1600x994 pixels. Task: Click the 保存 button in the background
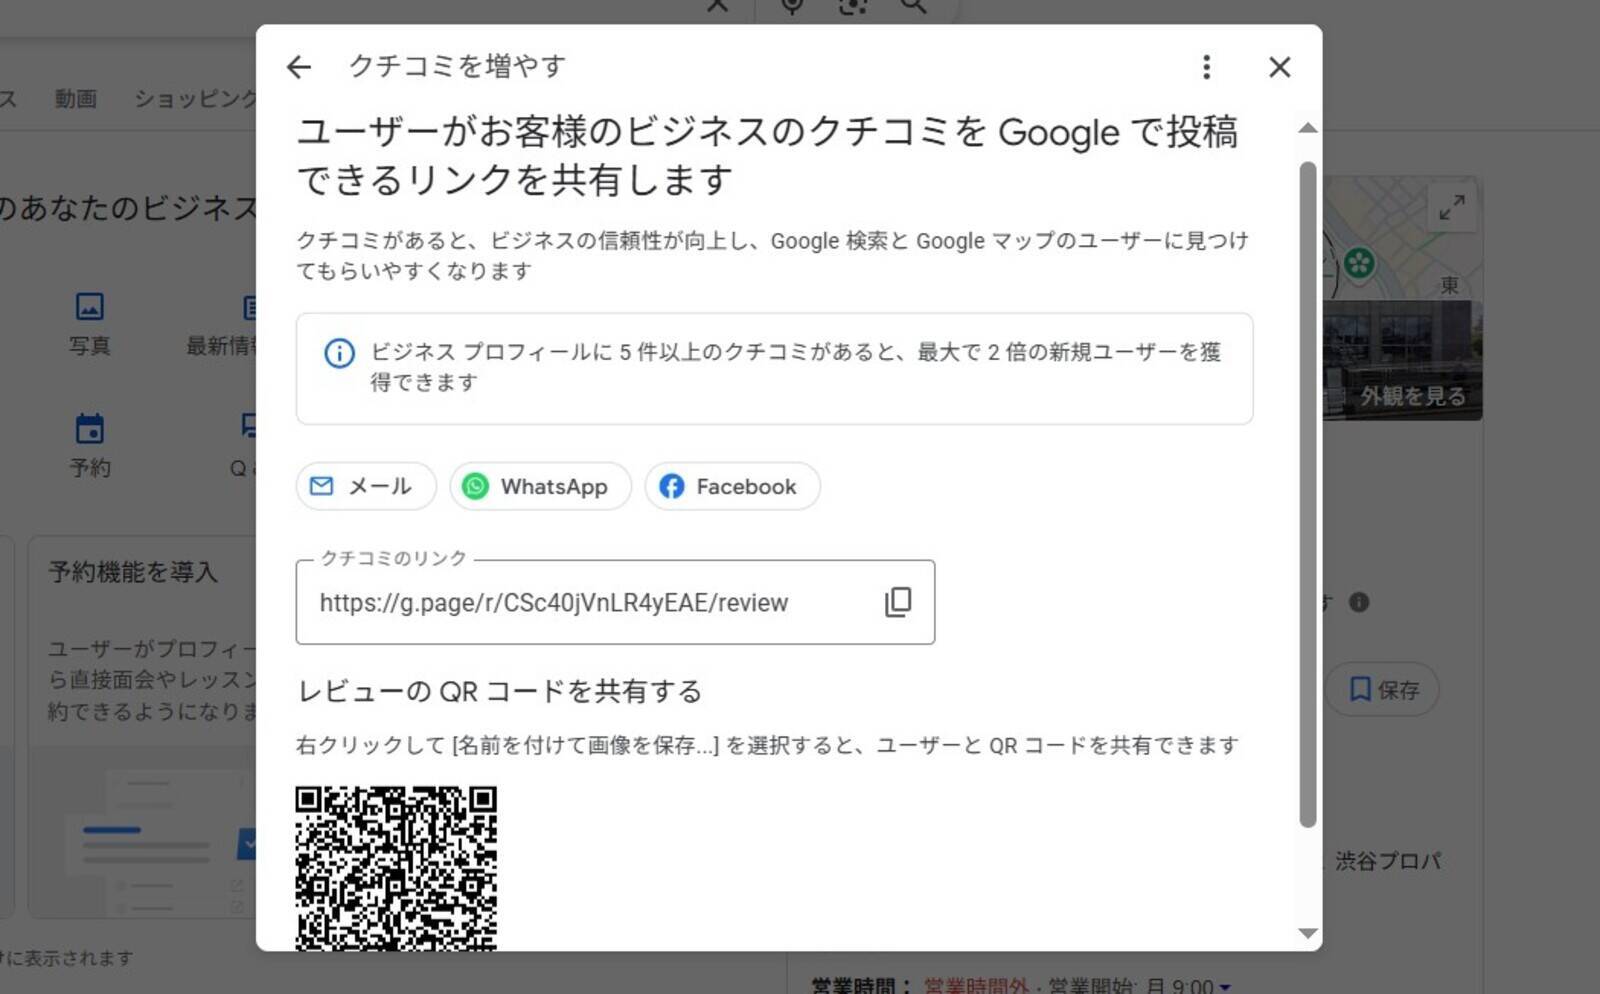pos(1383,689)
